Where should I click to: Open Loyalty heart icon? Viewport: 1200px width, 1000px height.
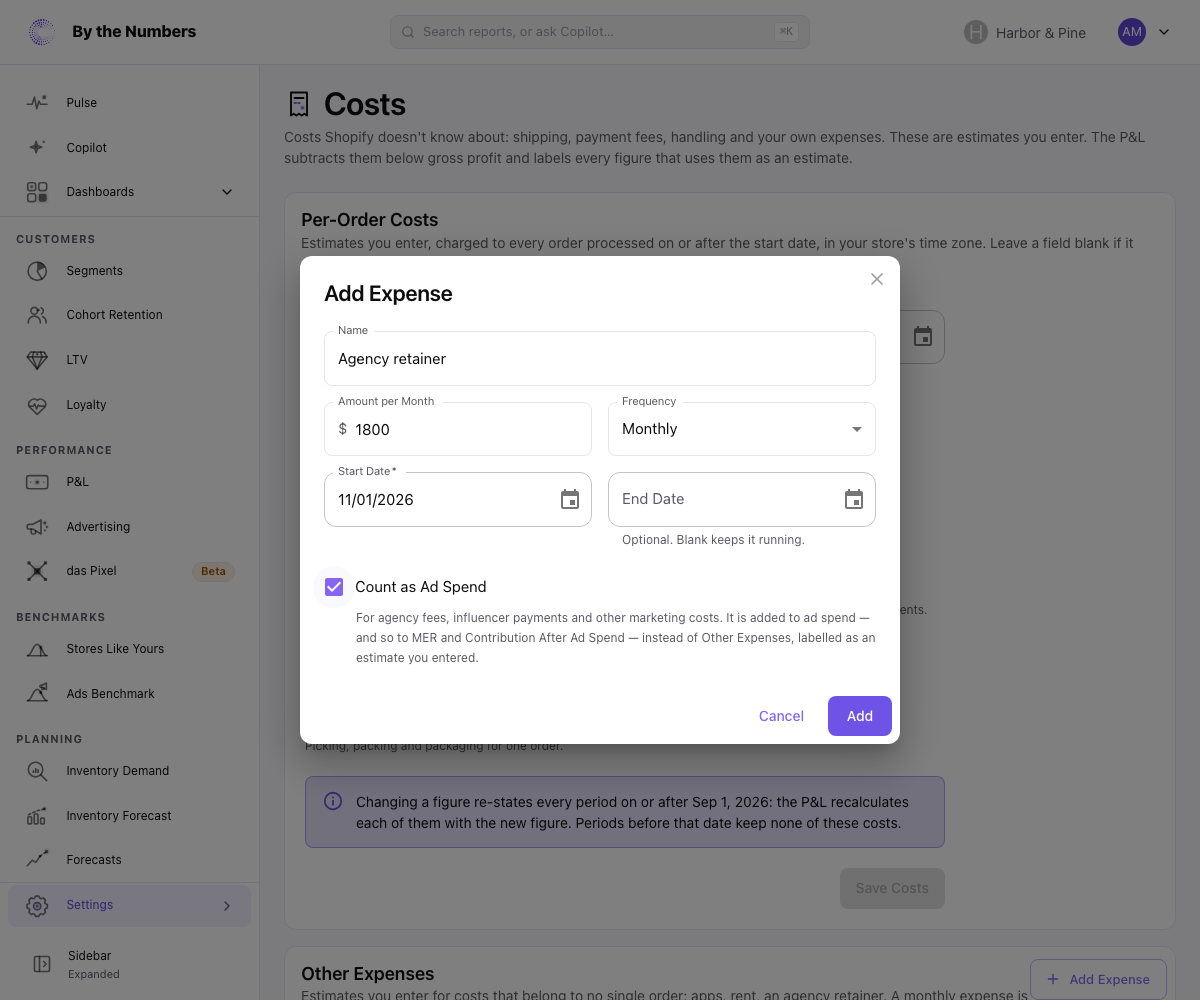(x=37, y=405)
